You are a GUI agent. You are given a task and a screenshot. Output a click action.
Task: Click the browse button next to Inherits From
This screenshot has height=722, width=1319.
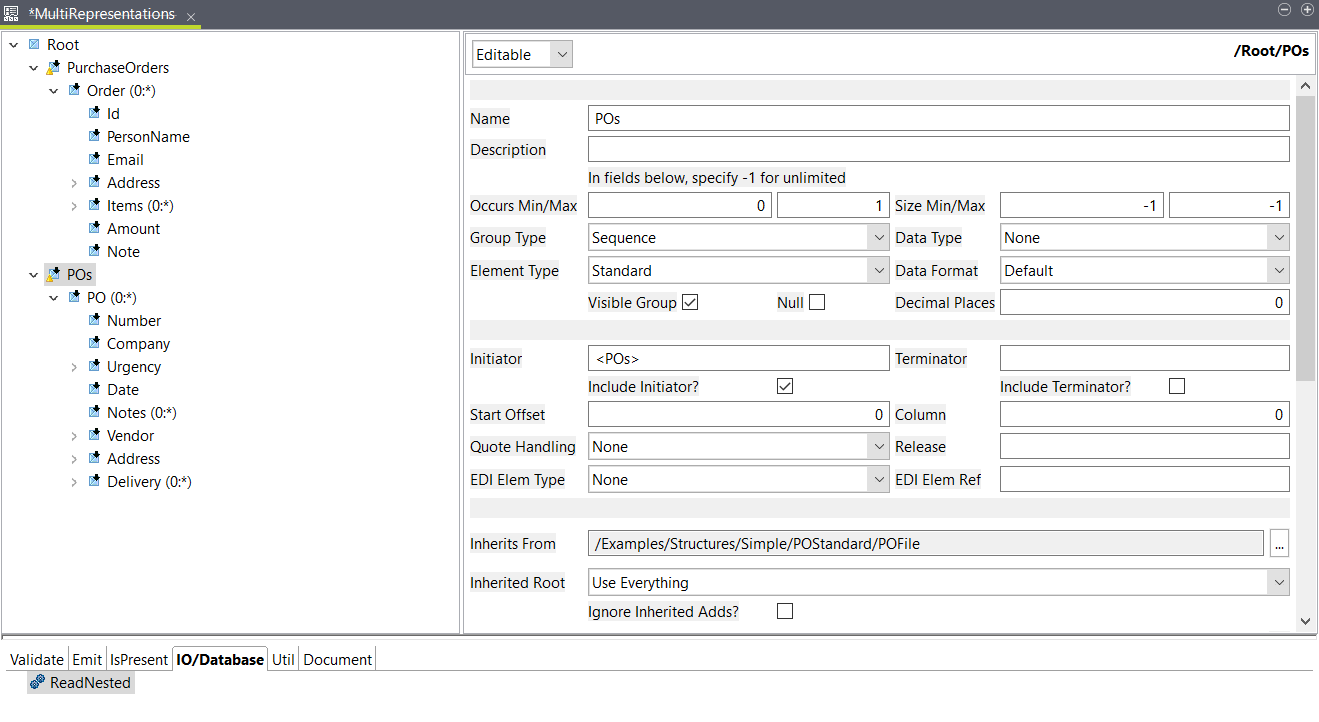click(1280, 543)
